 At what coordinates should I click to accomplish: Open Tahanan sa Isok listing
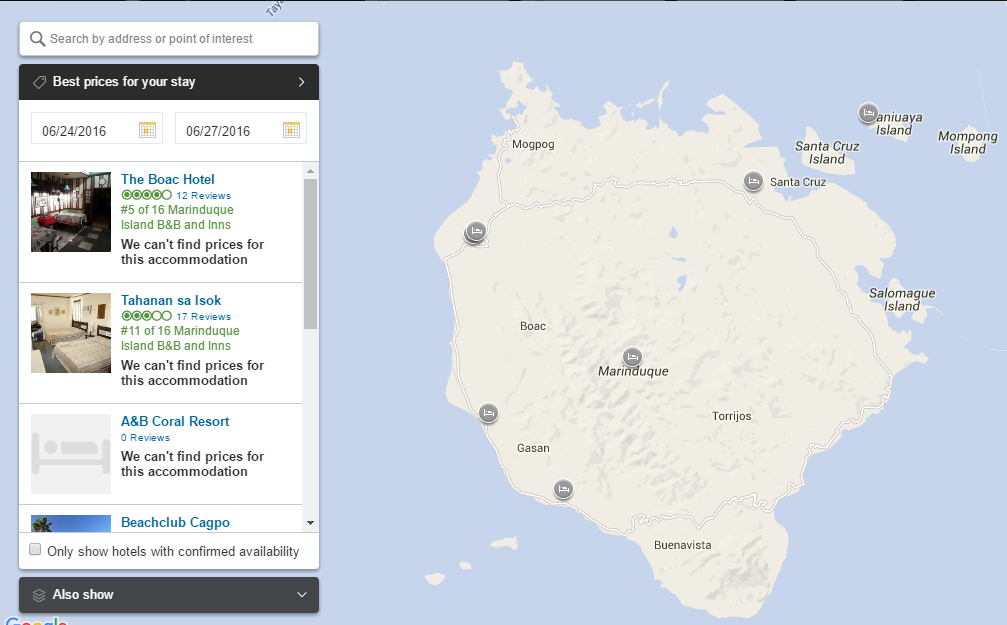(171, 300)
